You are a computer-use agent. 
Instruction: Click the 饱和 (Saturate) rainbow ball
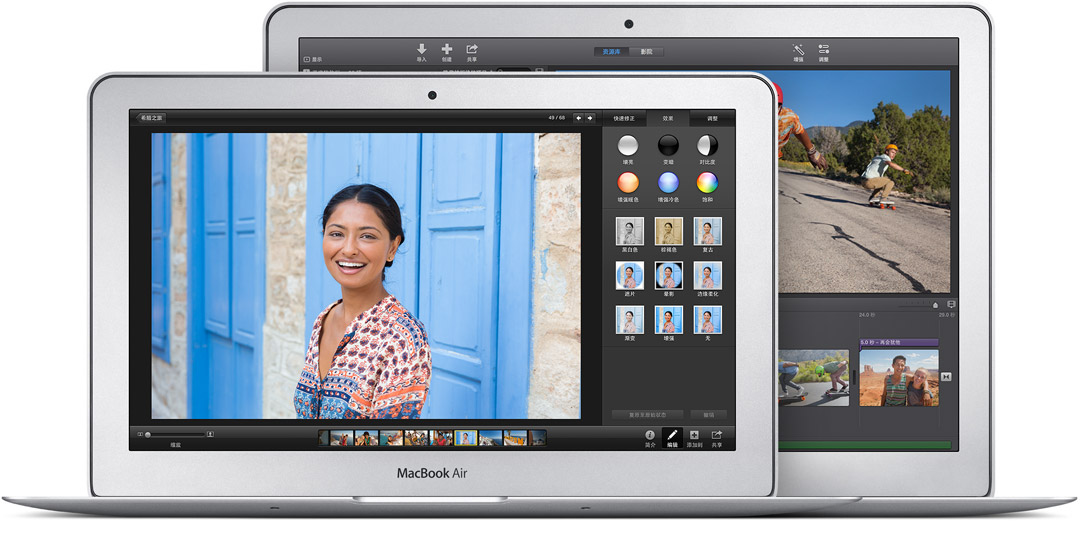tap(707, 183)
